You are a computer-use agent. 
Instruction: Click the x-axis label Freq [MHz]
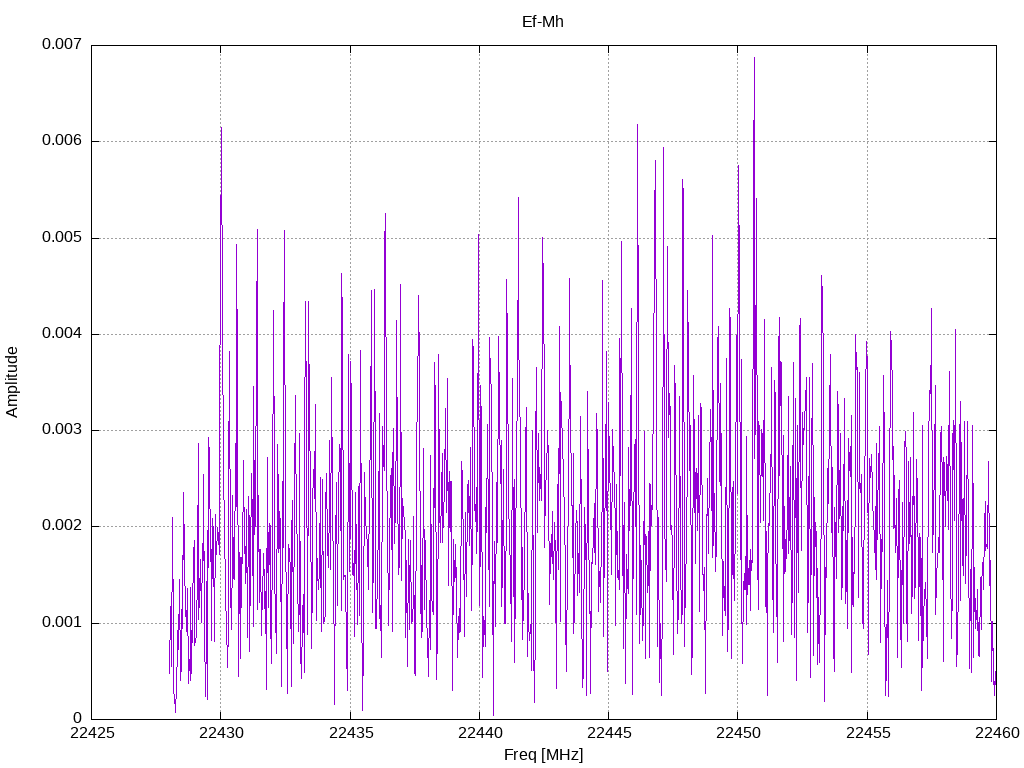coord(543,754)
